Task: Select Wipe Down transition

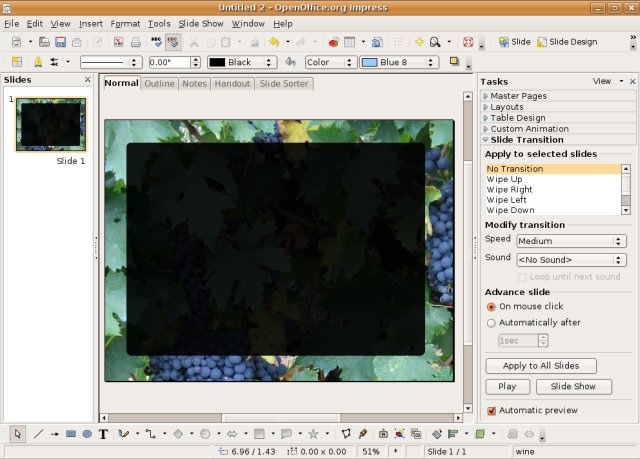Action: [x=510, y=211]
